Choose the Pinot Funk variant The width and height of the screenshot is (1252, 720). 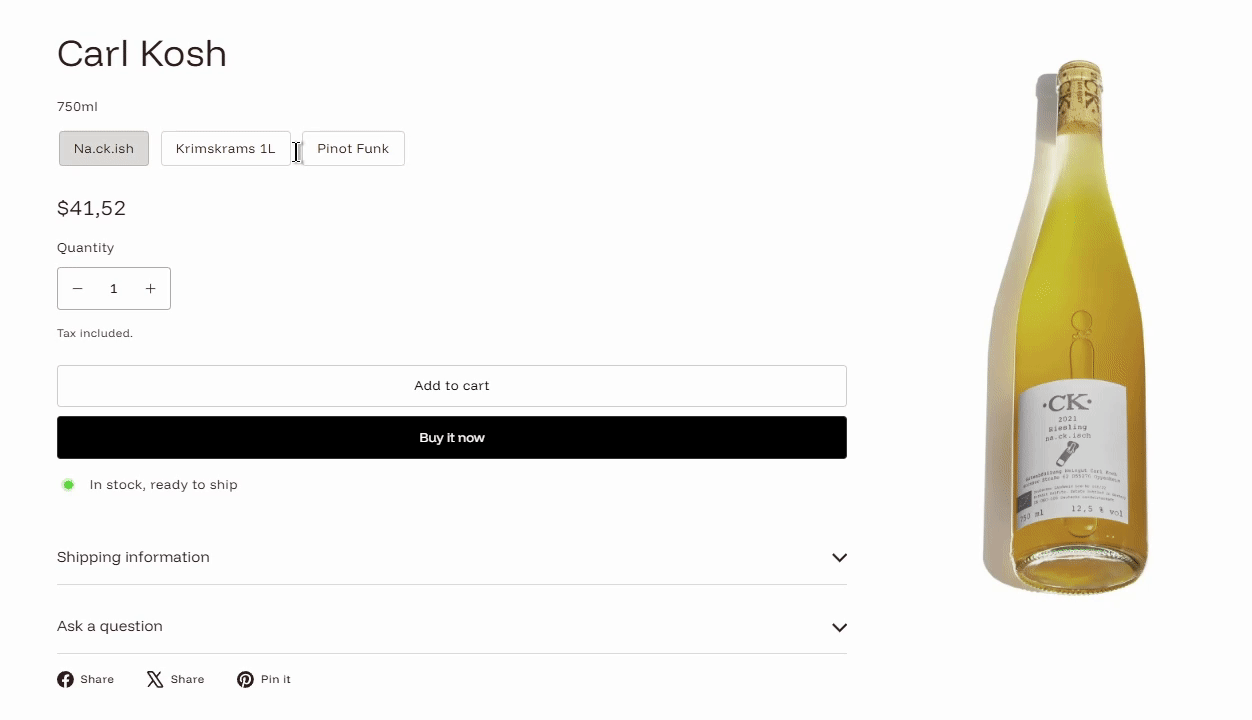[x=353, y=149]
